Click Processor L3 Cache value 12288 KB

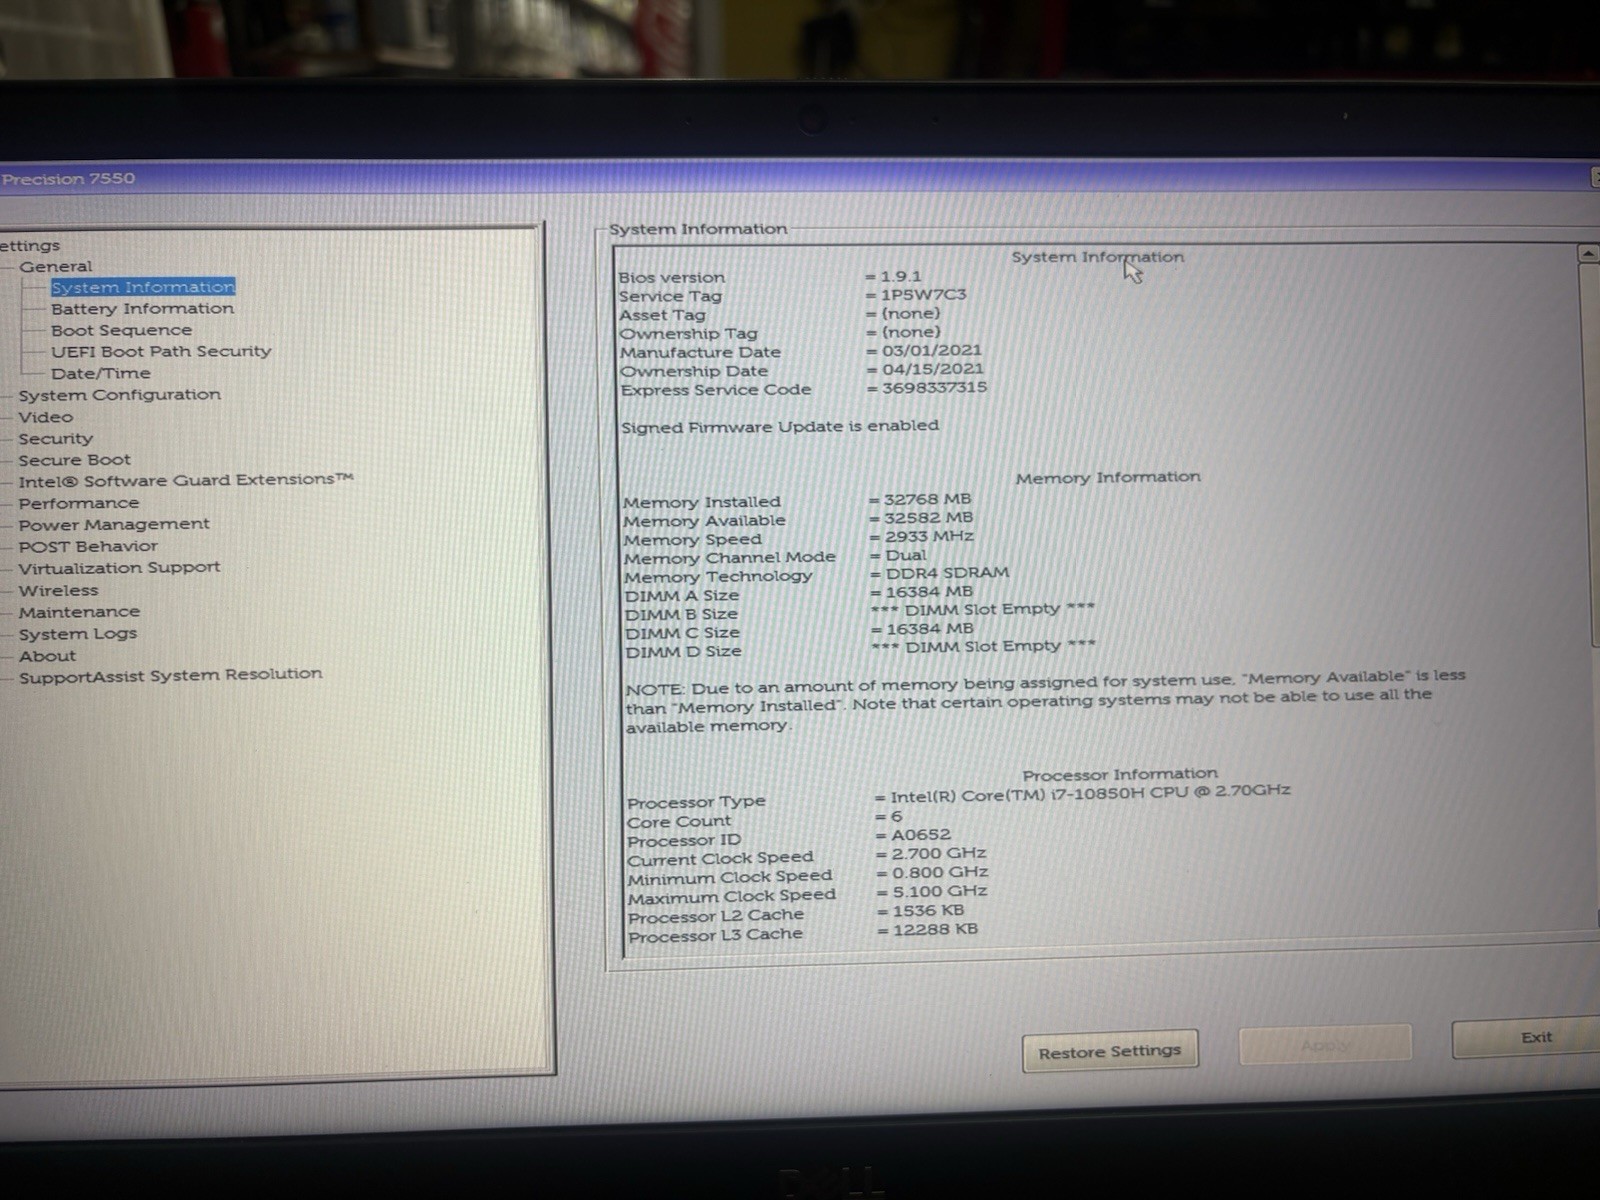point(936,930)
